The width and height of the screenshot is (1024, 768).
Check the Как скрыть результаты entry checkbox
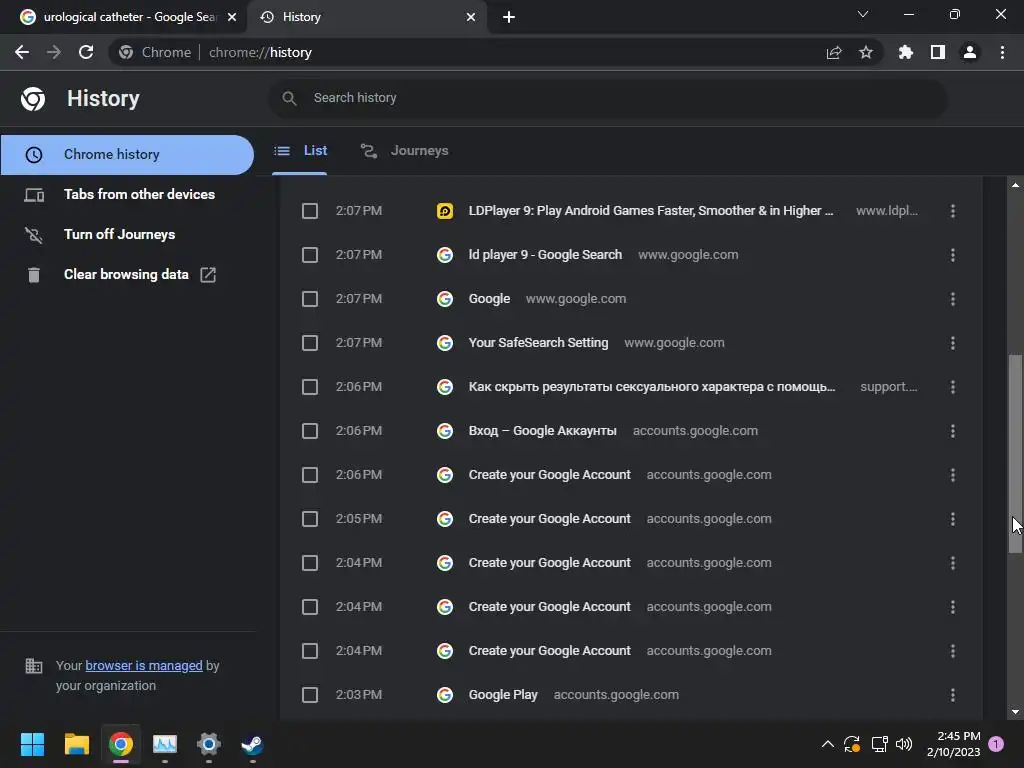pos(310,387)
